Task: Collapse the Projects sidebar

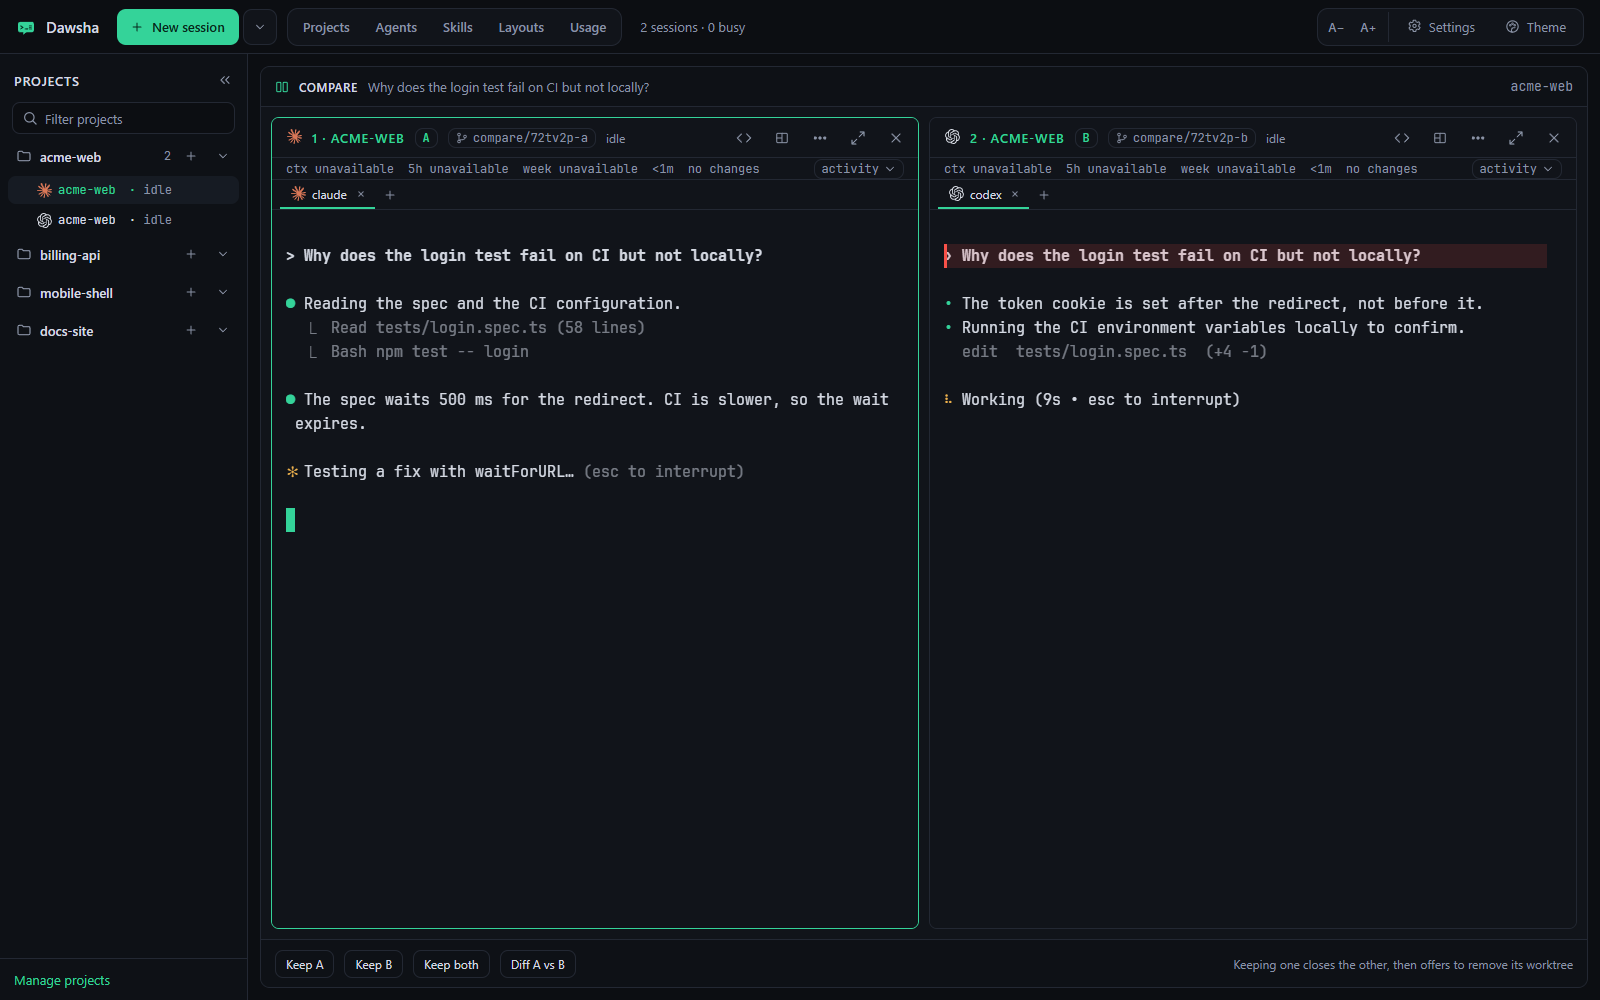Action: (225, 80)
